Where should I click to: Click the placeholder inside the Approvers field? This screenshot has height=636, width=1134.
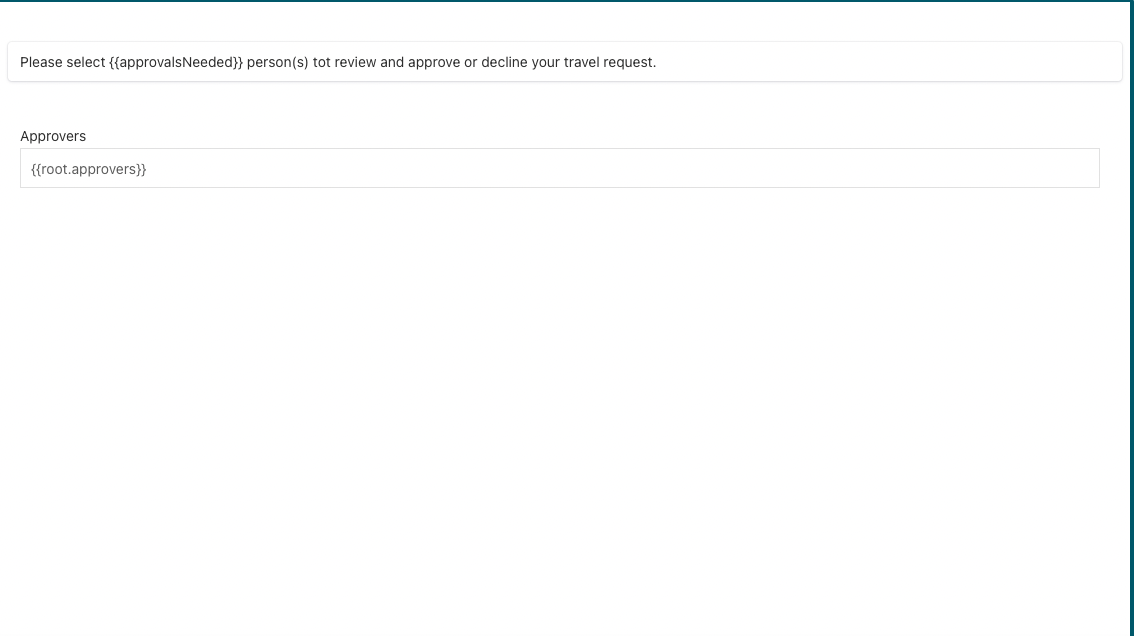[x=88, y=169]
